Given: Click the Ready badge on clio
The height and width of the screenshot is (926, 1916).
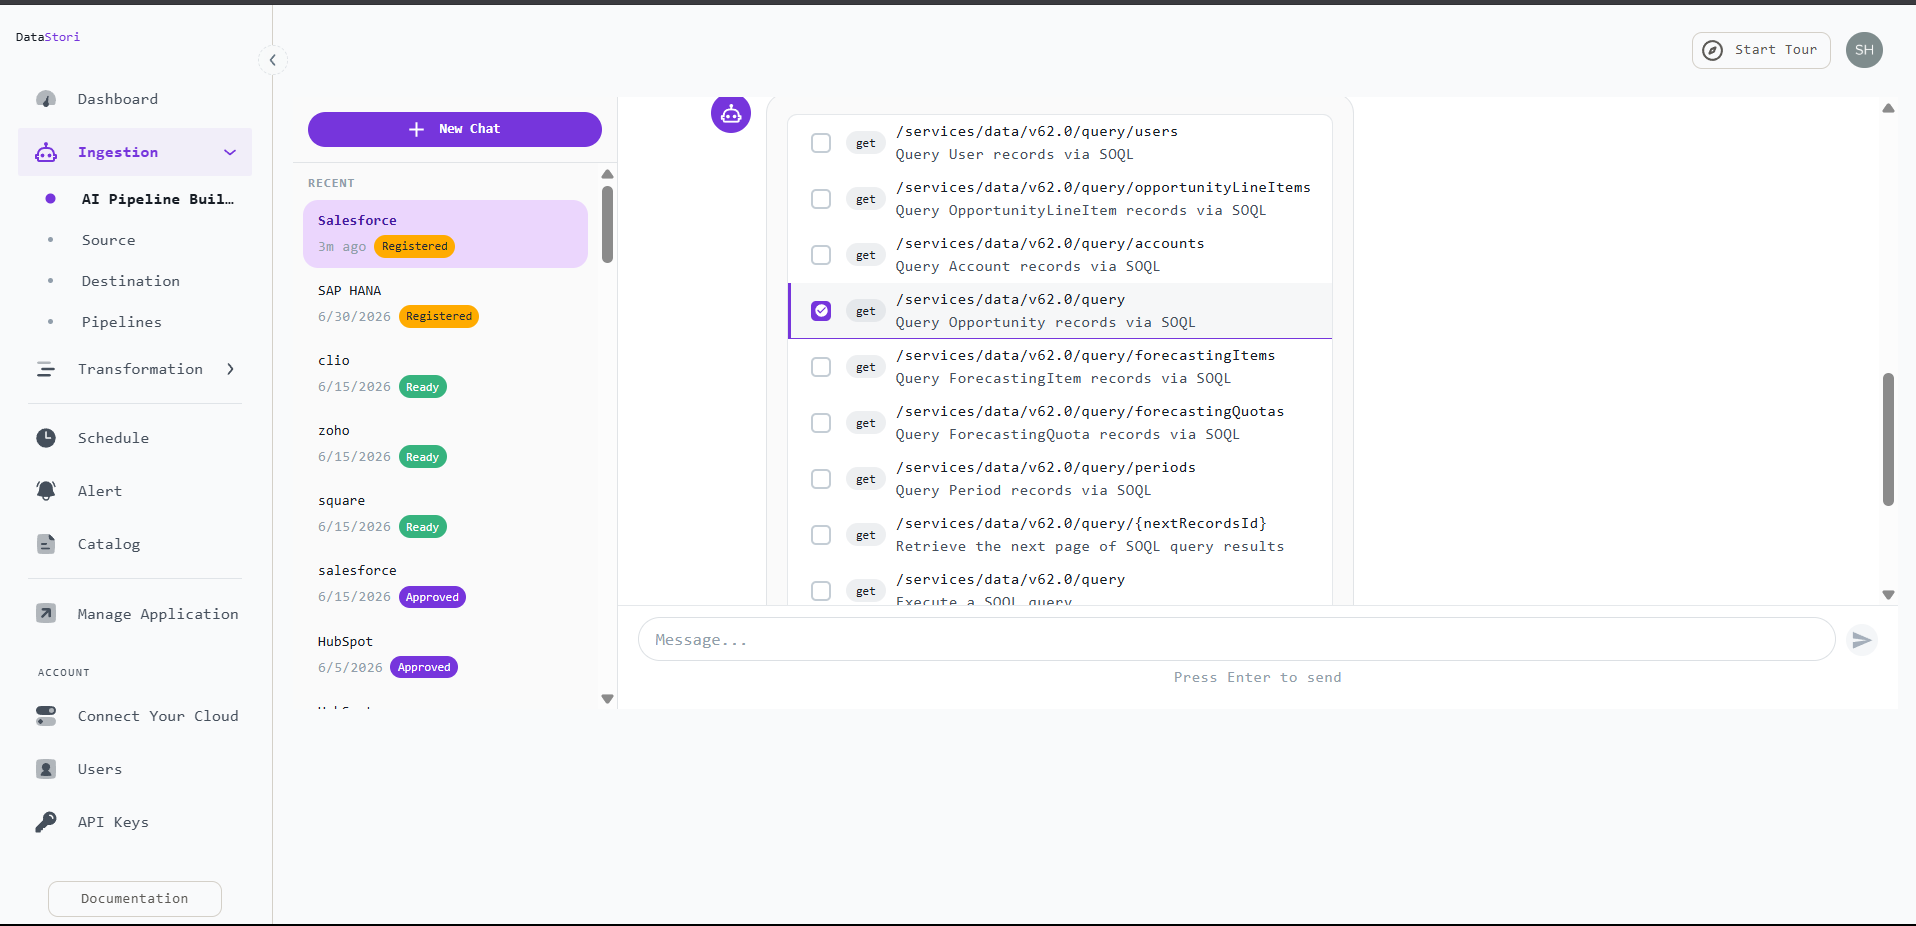Looking at the screenshot, I should [x=423, y=387].
